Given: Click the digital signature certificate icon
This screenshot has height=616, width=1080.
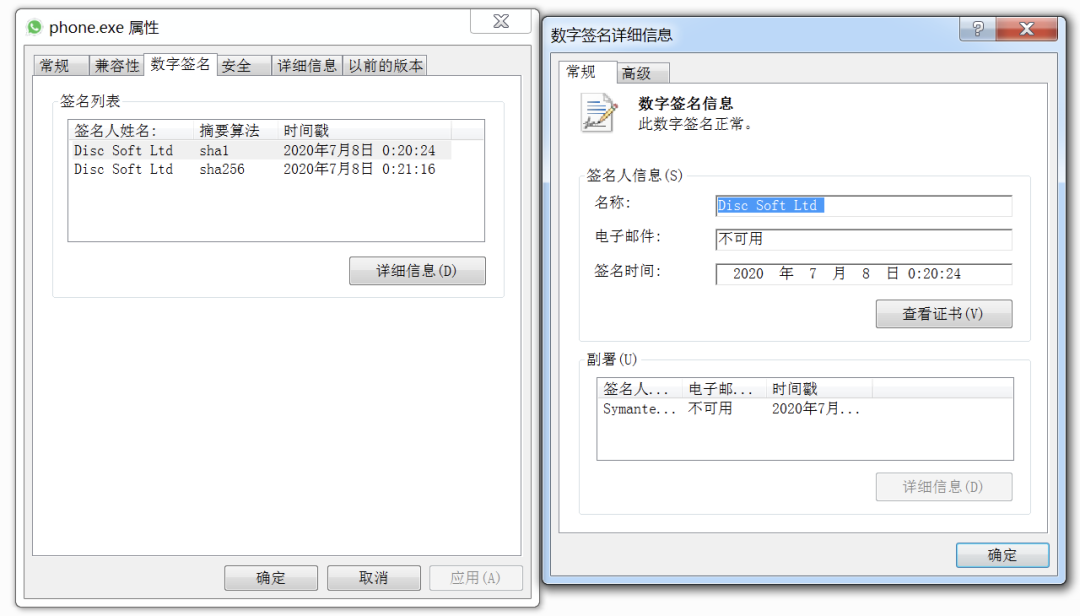Looking at the screenshot, I should coord(599,113).
